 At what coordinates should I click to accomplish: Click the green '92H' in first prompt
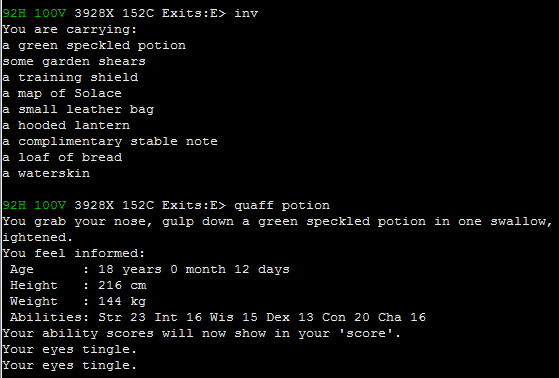(14, 13)
